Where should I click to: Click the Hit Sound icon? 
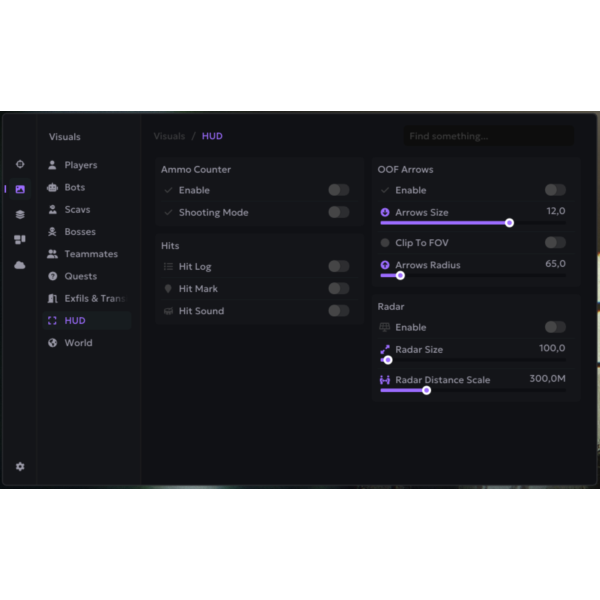(x=168, y=311)
